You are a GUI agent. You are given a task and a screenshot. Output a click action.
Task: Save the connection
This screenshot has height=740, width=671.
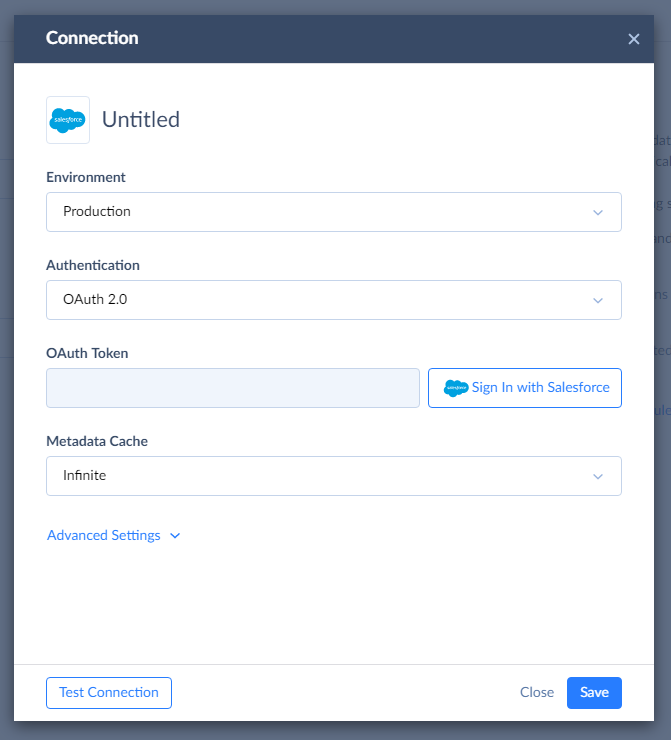tap(594, 693)
